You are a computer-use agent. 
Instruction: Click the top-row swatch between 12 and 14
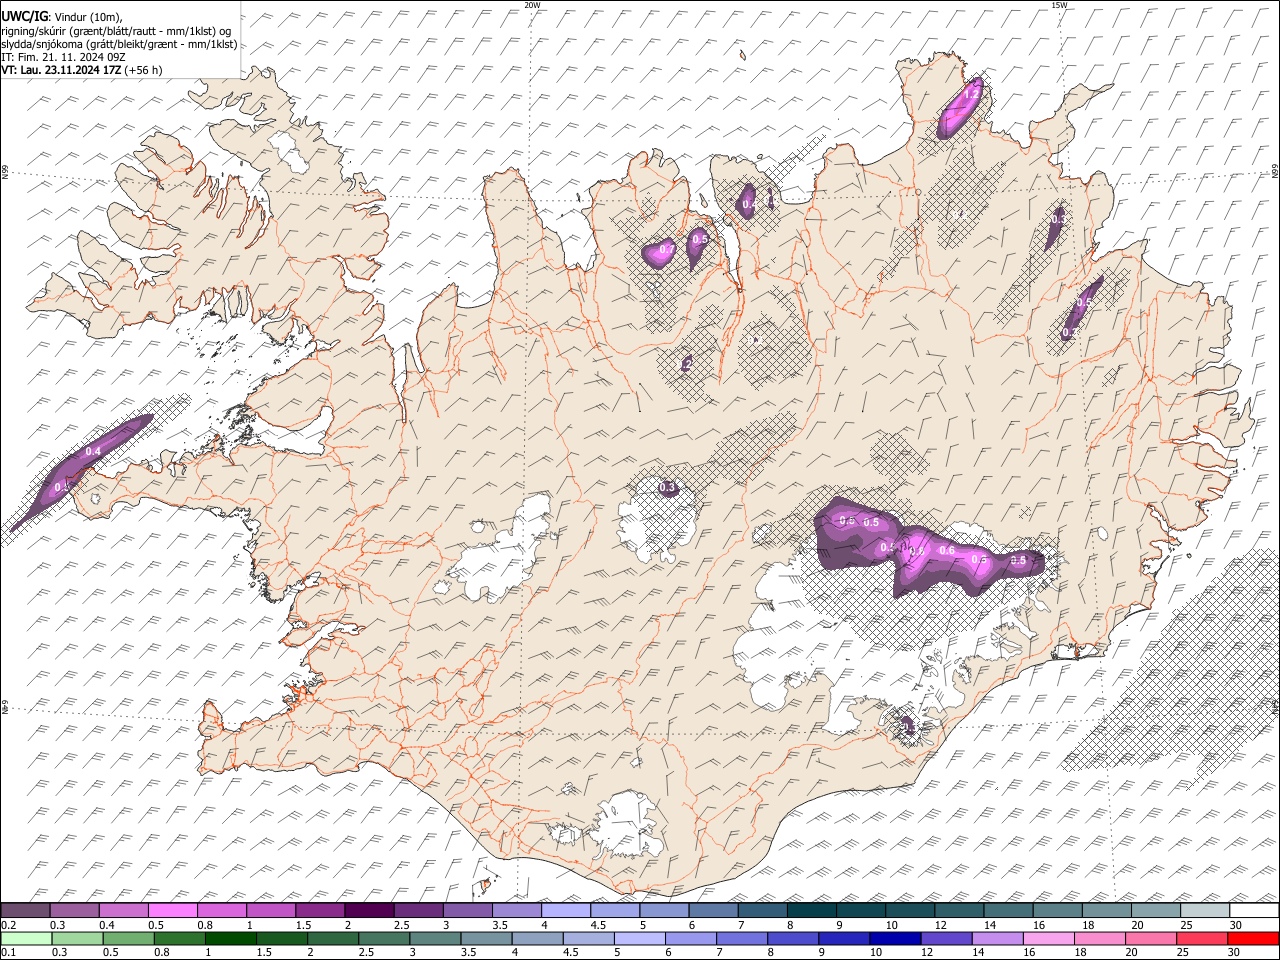coord(958,910)
